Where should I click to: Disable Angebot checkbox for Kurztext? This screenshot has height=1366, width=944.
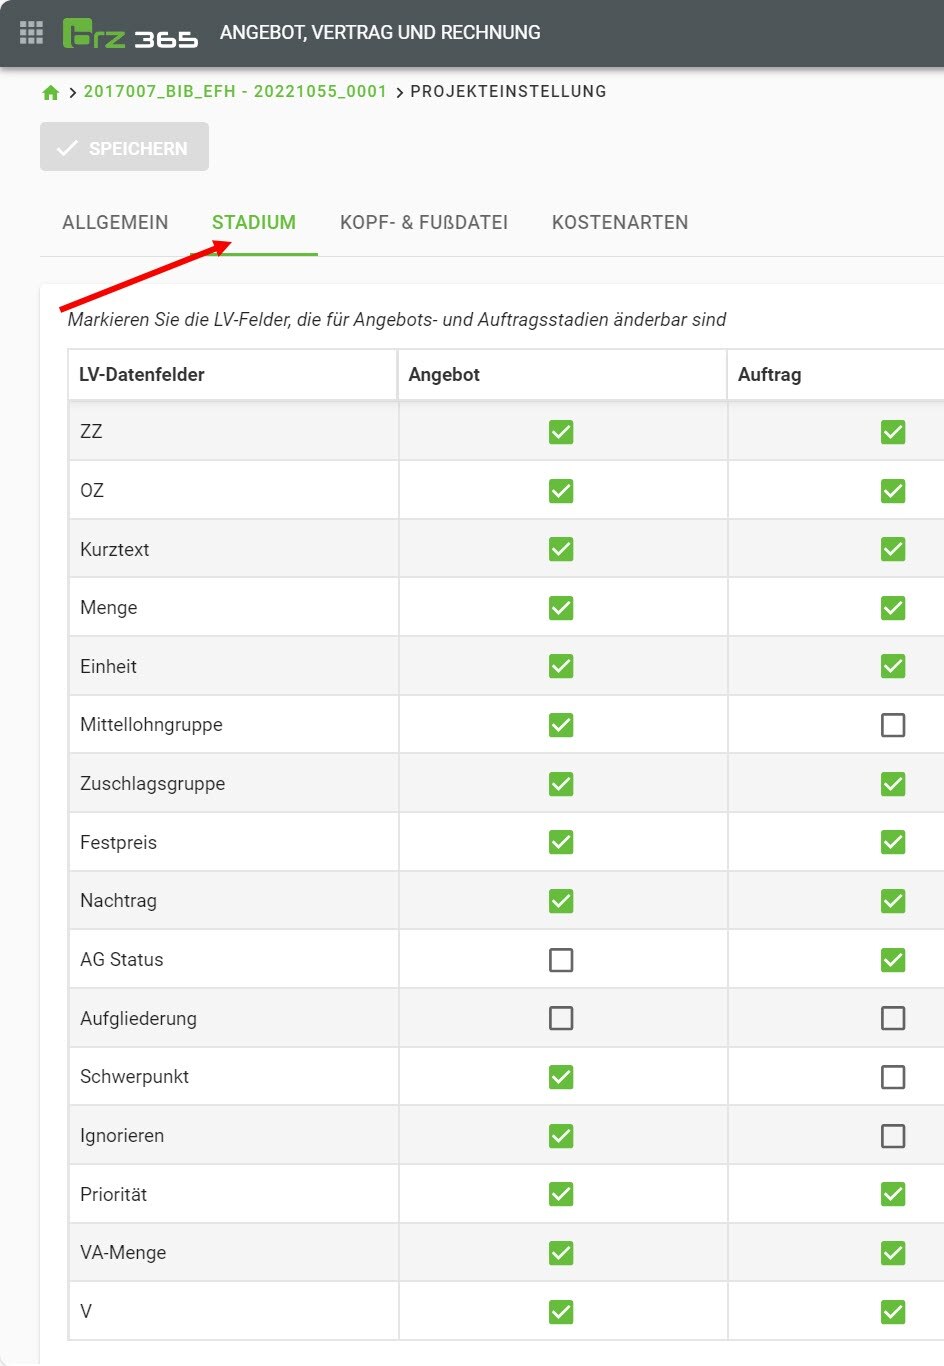[561, 549]
